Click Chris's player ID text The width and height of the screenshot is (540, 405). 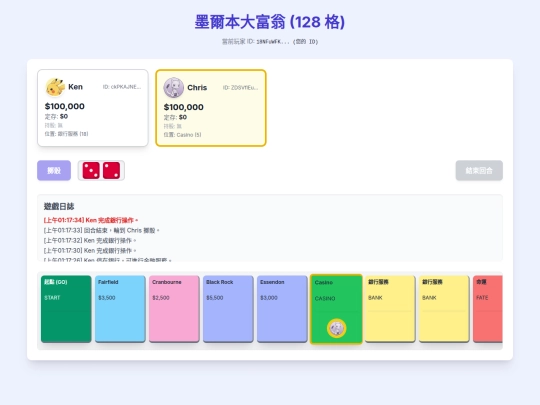coord(240,88)
